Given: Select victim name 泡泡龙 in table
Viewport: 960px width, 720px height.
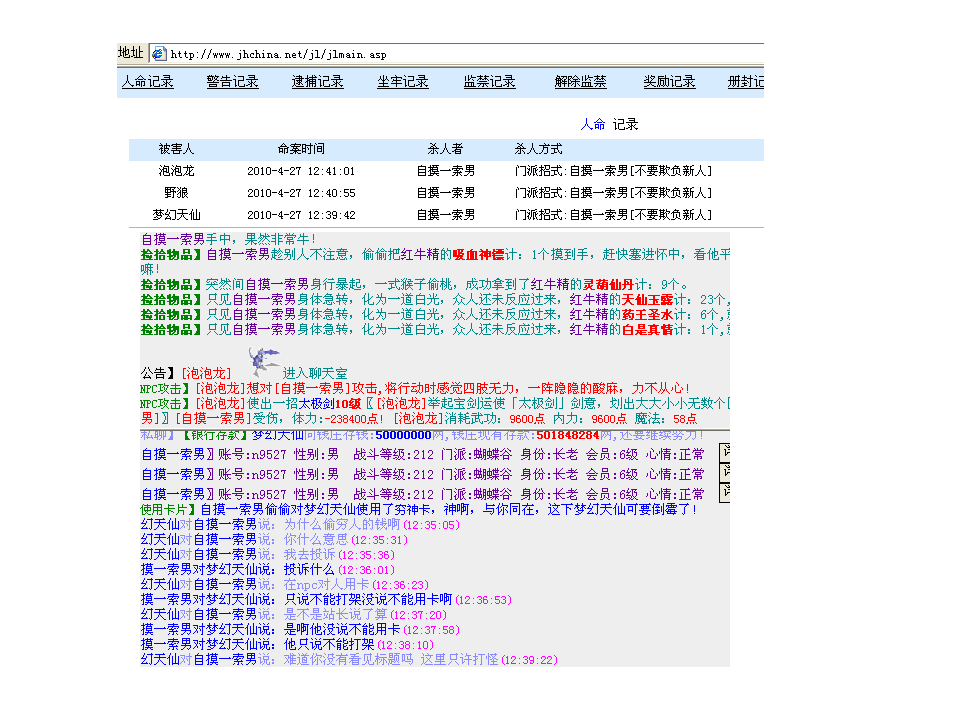Looking at the screenshot, I should point(176,171).
